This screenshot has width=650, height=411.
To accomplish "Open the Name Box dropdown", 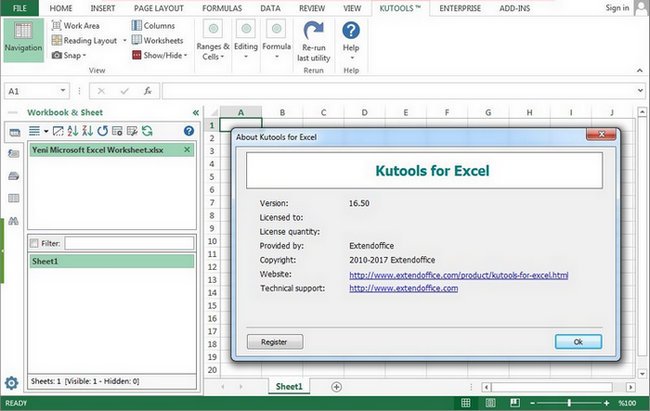I will 63,90.
